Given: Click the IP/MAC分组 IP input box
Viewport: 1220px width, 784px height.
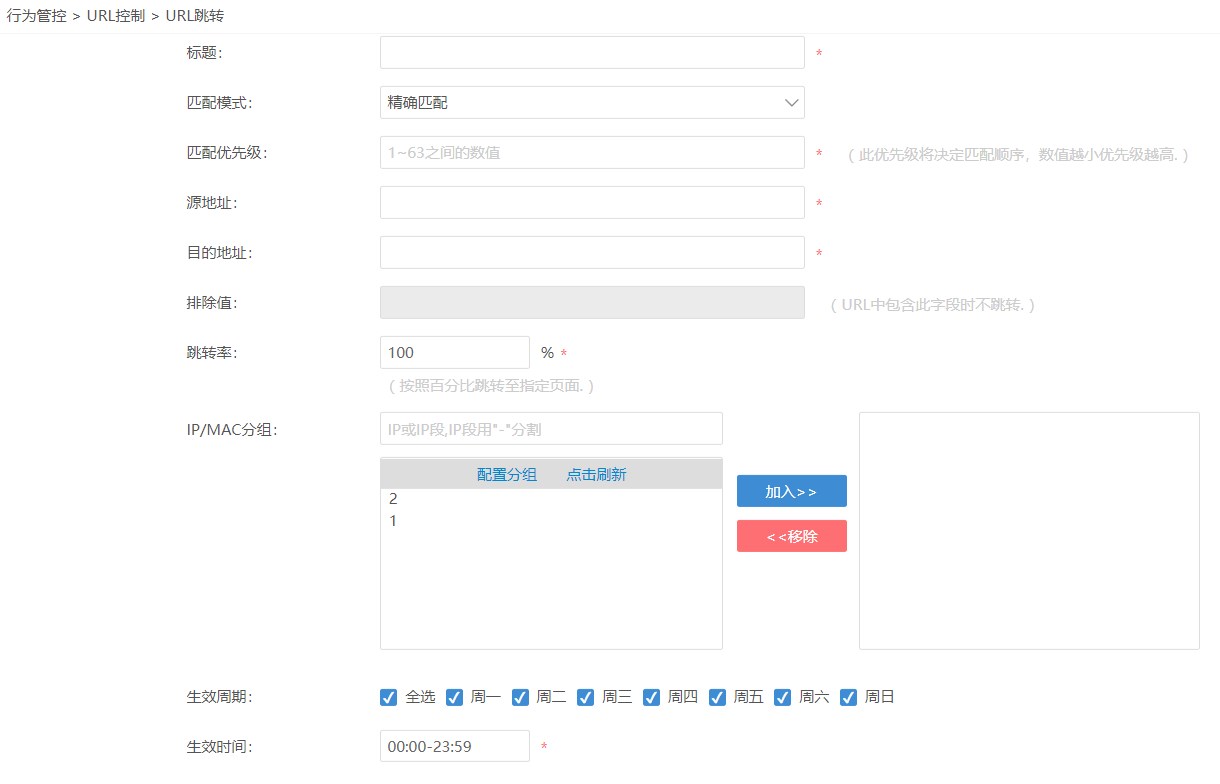Looking at the screenshot, I should point(551,429).
